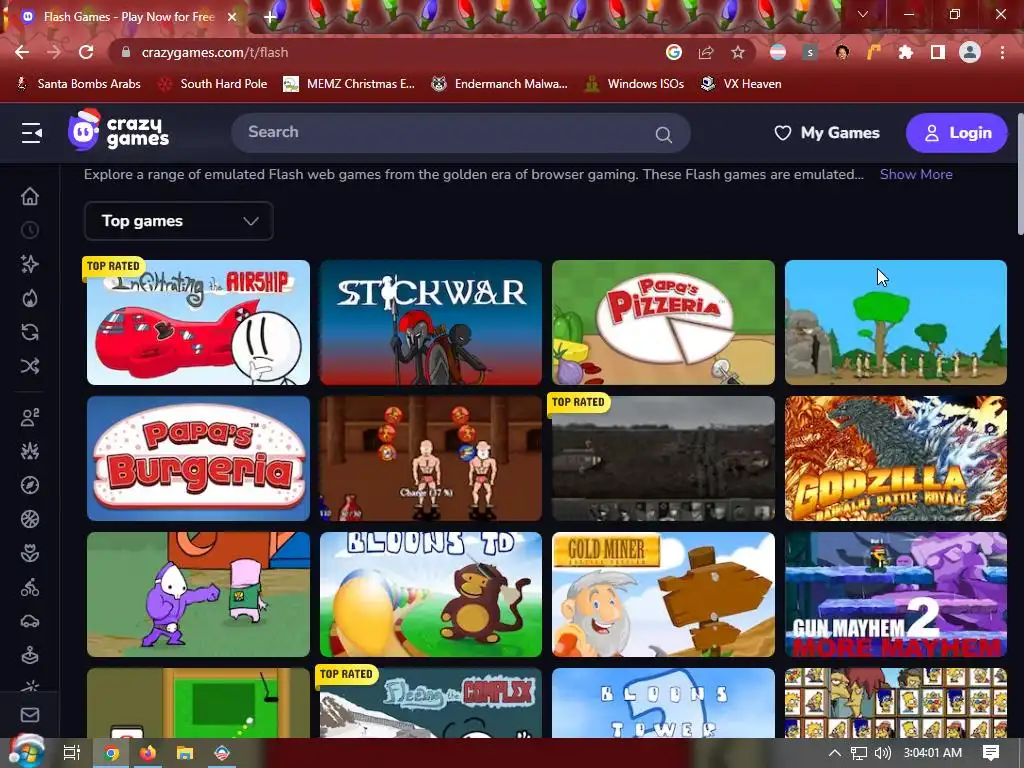Open notification center on taskbar

pos(991,753)
